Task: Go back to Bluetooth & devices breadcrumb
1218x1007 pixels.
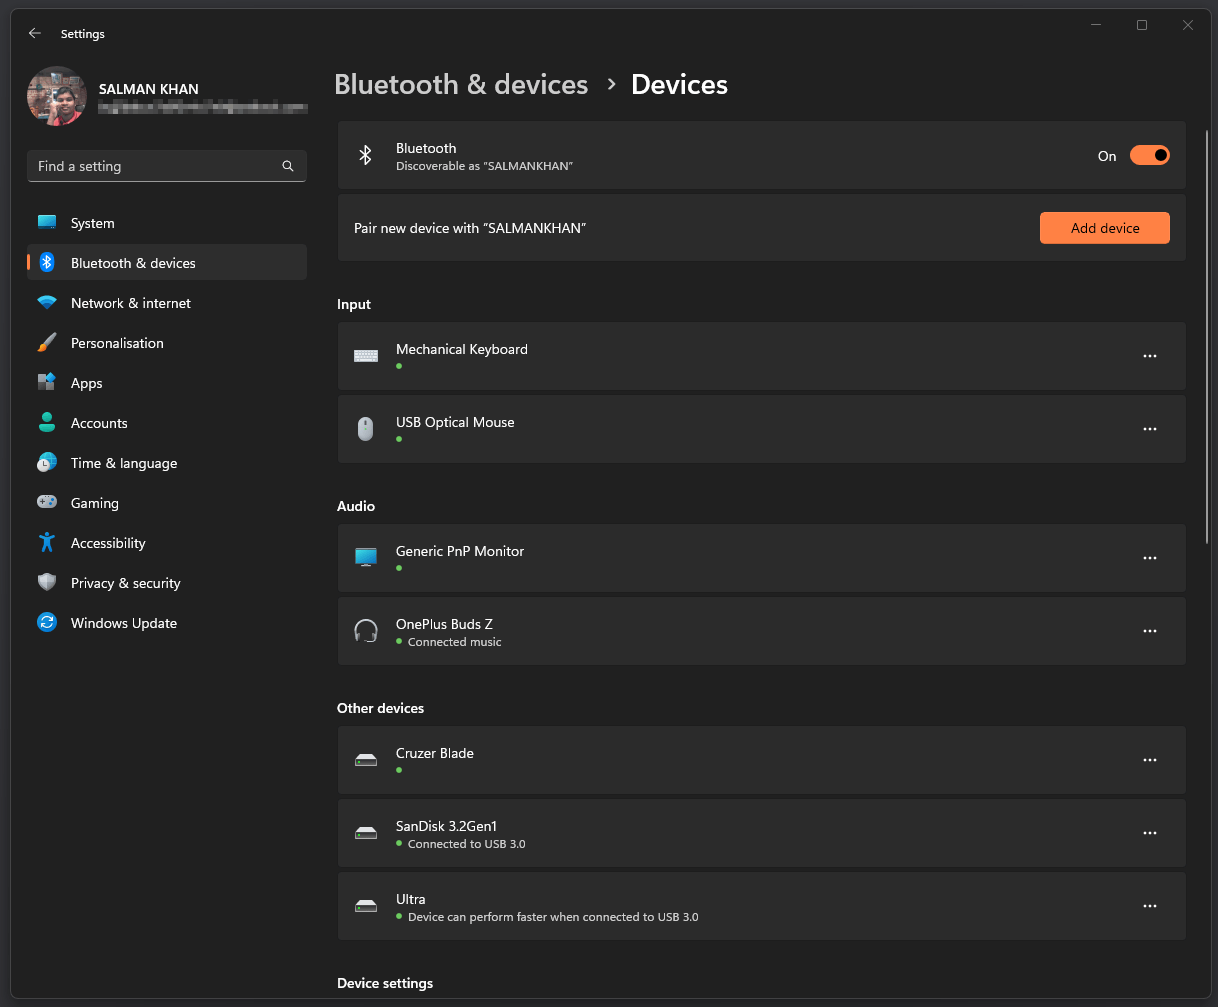Action: coord(461,85)
